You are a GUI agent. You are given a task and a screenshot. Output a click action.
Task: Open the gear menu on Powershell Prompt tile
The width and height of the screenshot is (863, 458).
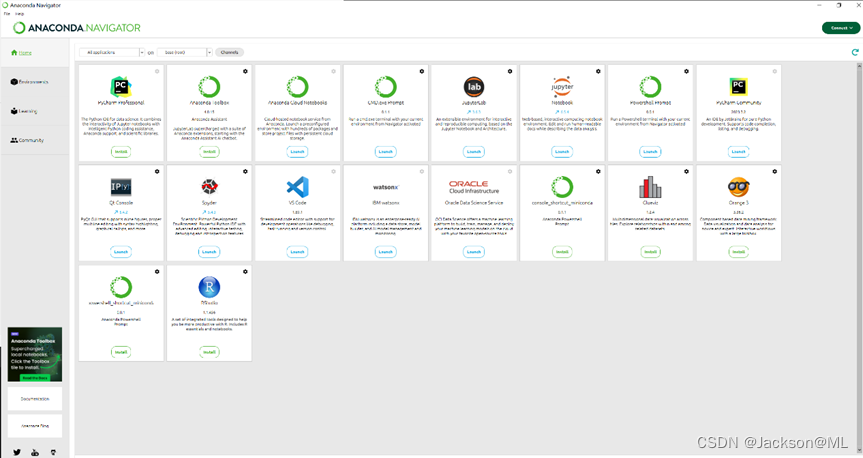click(686, 72)
